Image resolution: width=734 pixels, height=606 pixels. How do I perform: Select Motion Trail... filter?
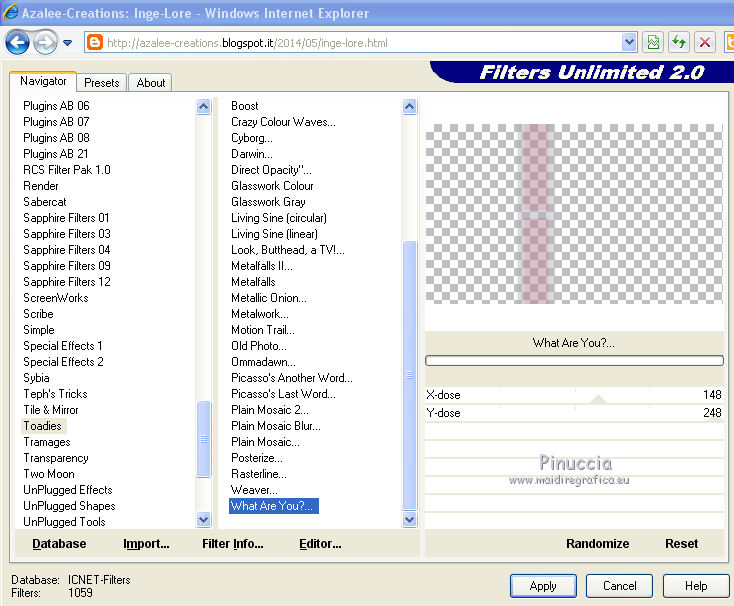coord(263,330)
